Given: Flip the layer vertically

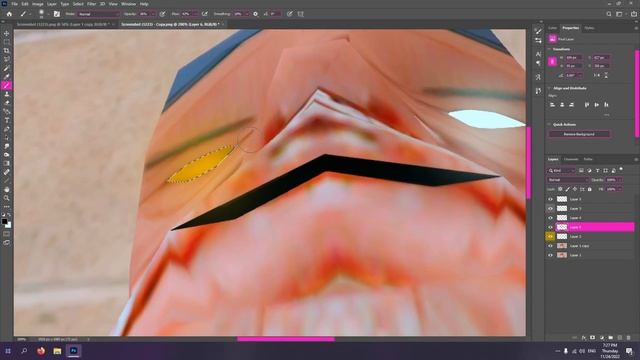Looking at the screenshot, I should (x=606, y=76).
